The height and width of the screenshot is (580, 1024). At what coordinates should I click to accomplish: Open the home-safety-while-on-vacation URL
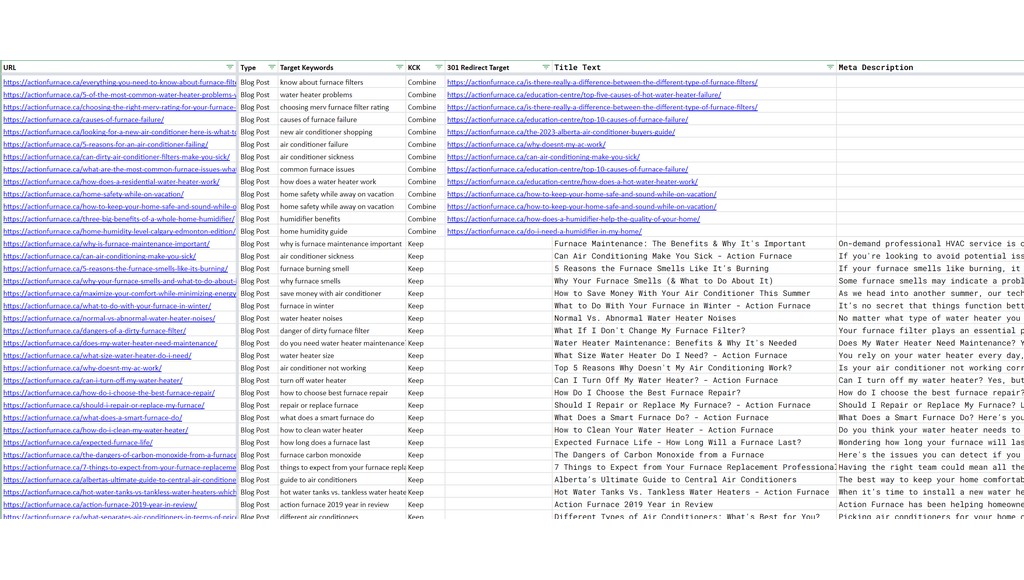click(x=93, y=194)
